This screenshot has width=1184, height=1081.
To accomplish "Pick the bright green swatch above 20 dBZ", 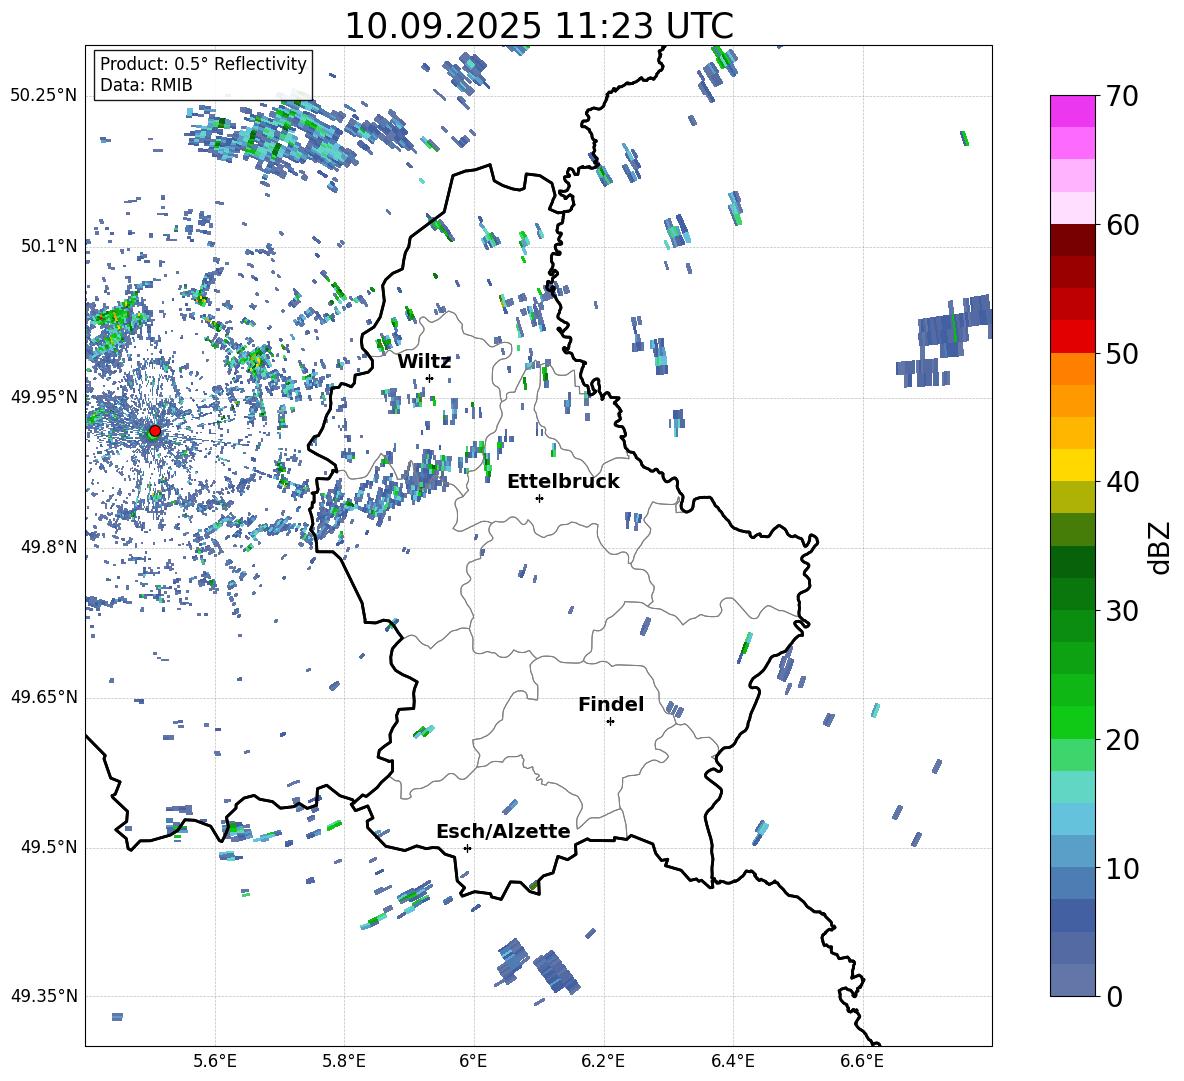I will pos(1073,722).
